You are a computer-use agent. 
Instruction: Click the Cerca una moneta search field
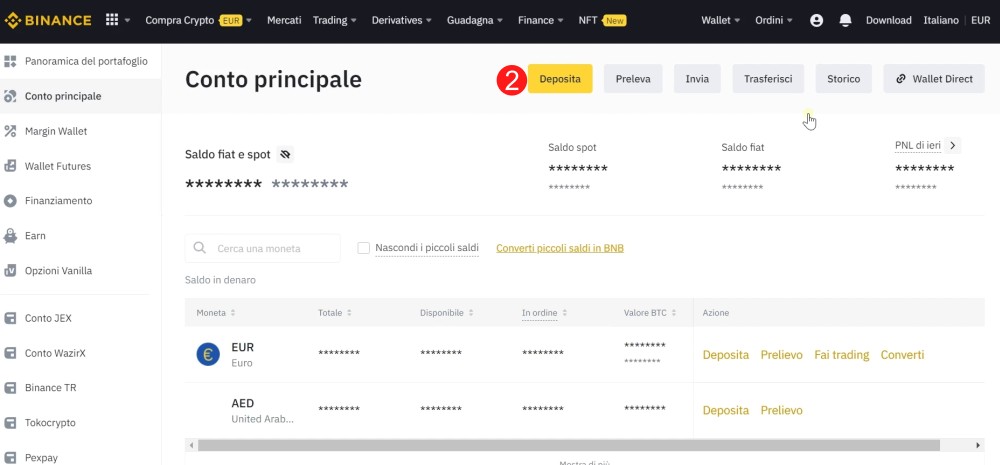pyautogui.click(x=263, y=248)
